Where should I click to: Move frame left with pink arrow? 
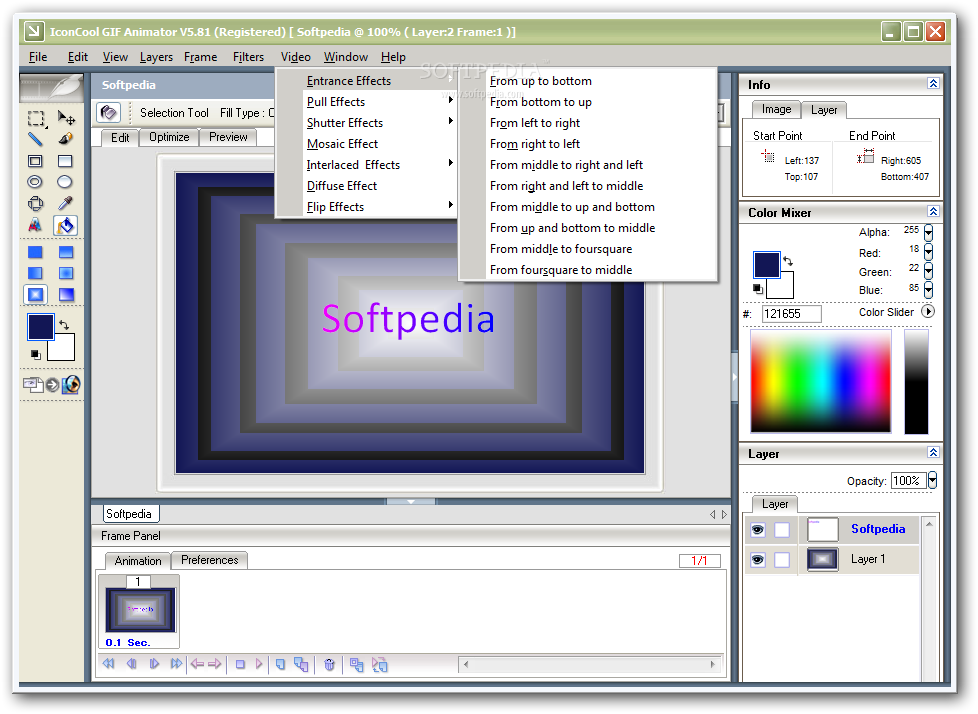point(198,663)
